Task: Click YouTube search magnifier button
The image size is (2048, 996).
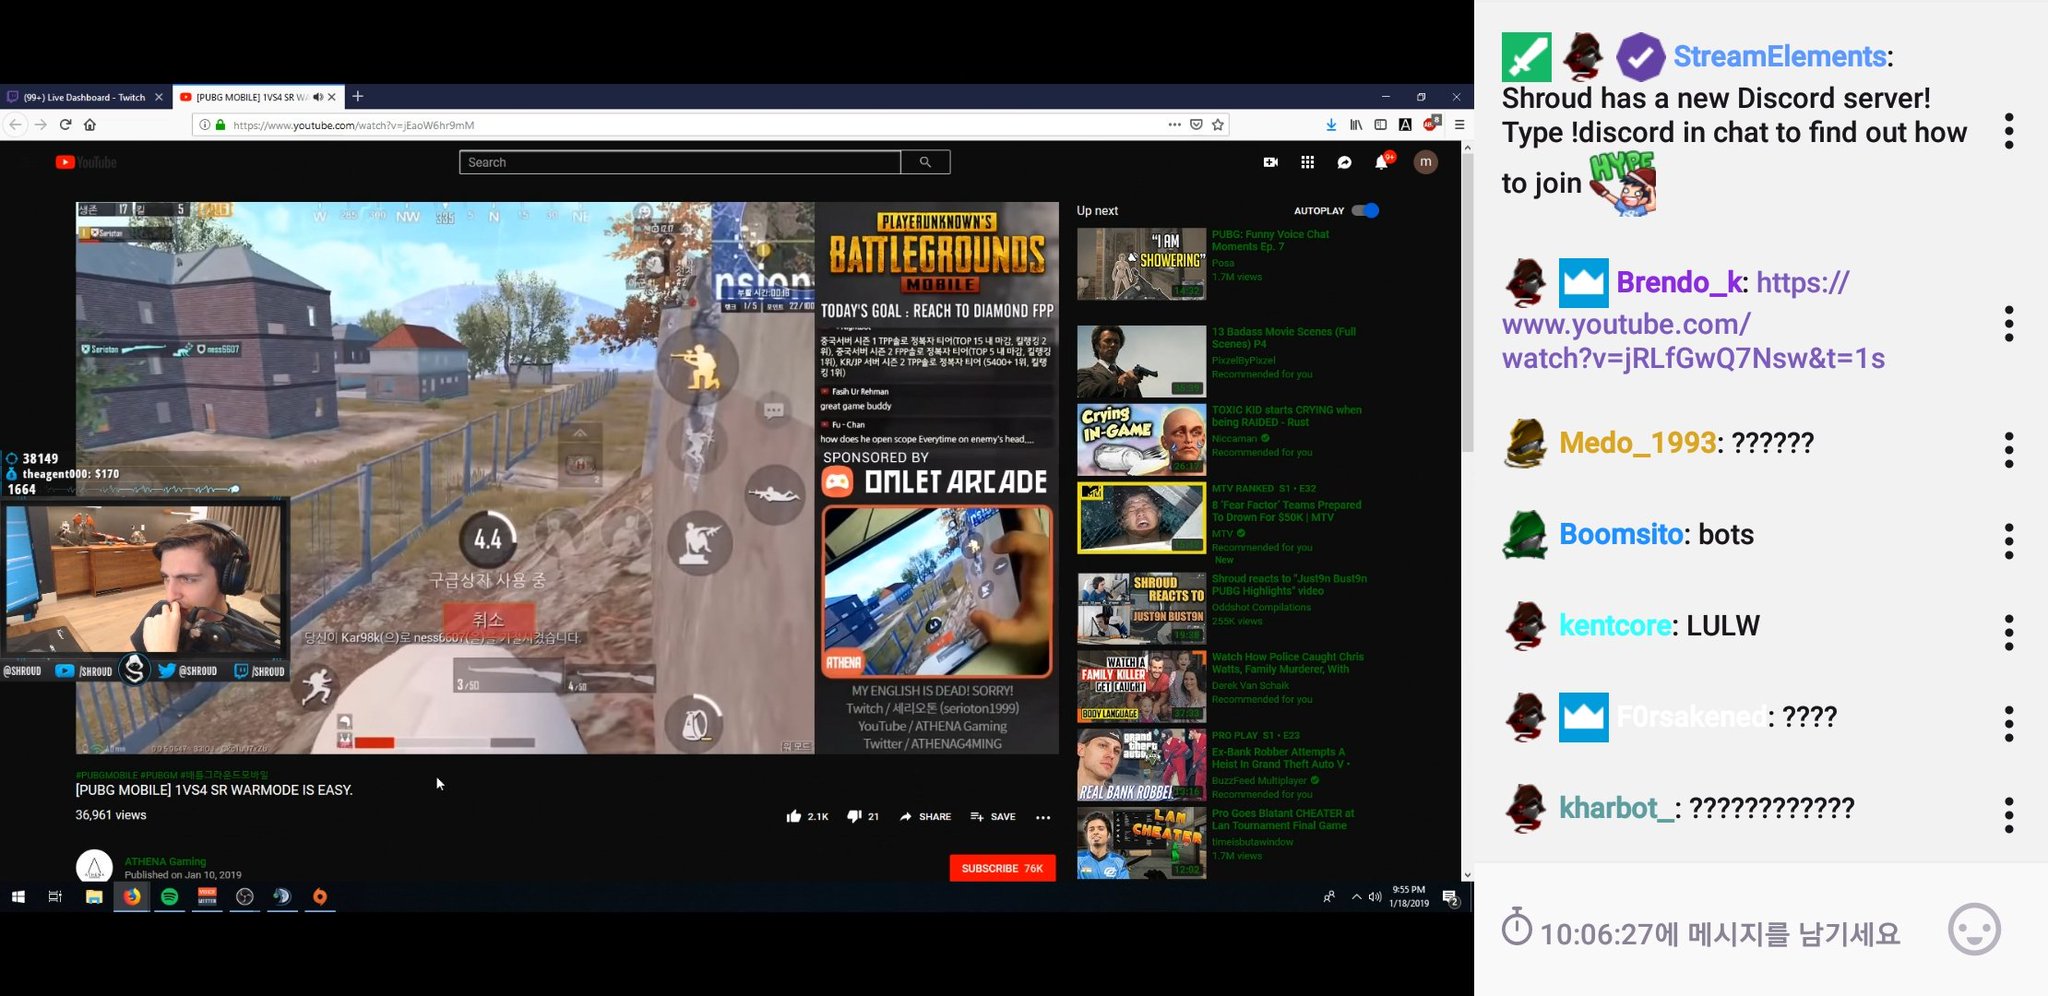Action: tap(925, 162)
